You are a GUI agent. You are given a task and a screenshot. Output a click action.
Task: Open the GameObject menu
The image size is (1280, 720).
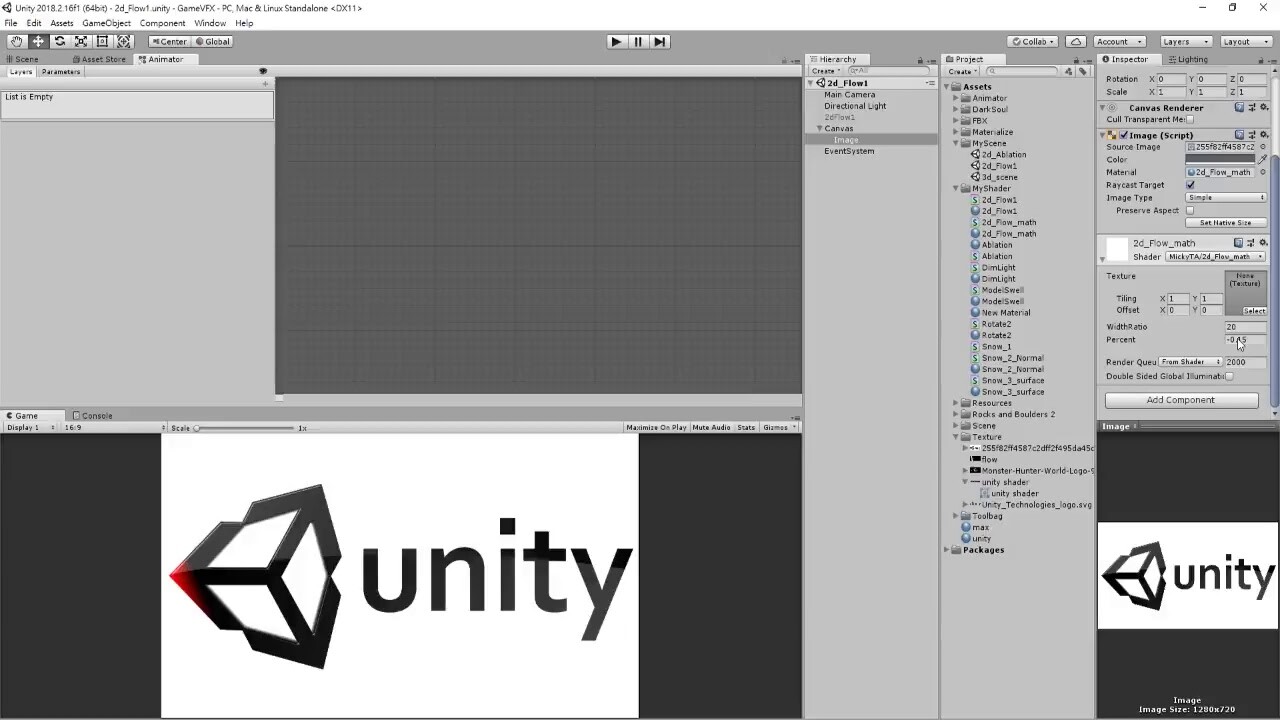(x=106, y=23)
